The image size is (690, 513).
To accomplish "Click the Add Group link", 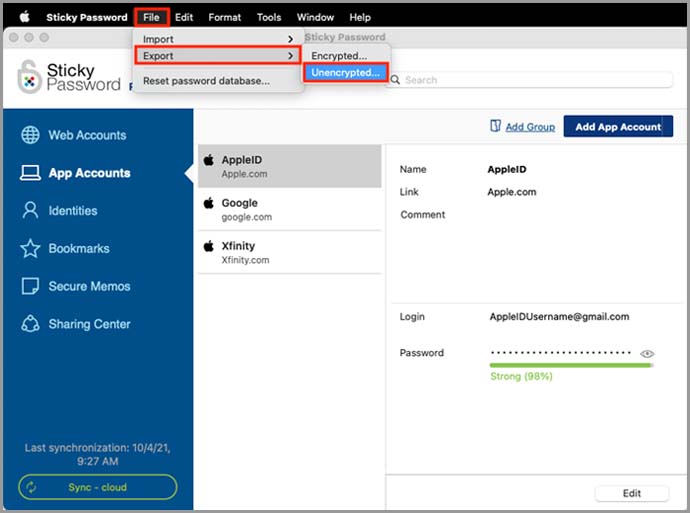I will click(530, 127).
